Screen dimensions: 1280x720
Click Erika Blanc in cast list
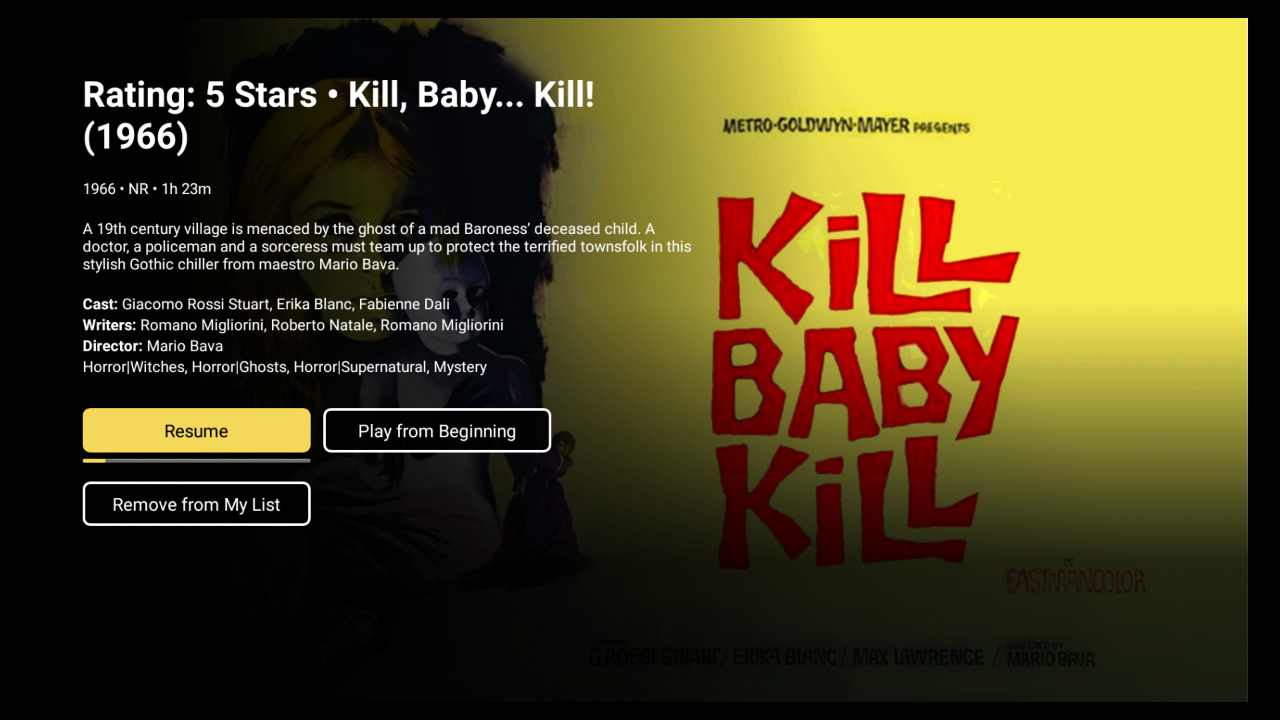313,304
